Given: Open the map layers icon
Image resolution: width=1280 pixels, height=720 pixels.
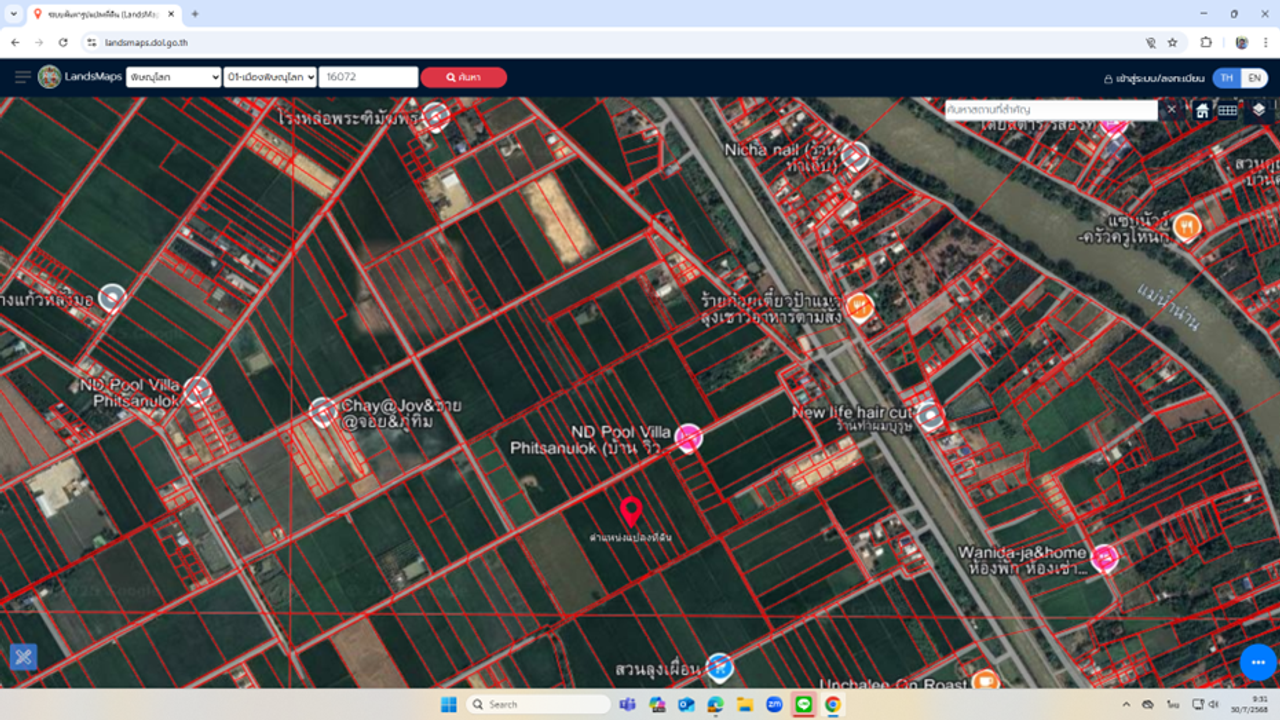Looking at the screenshot, I should click(x=1258, y=110).
